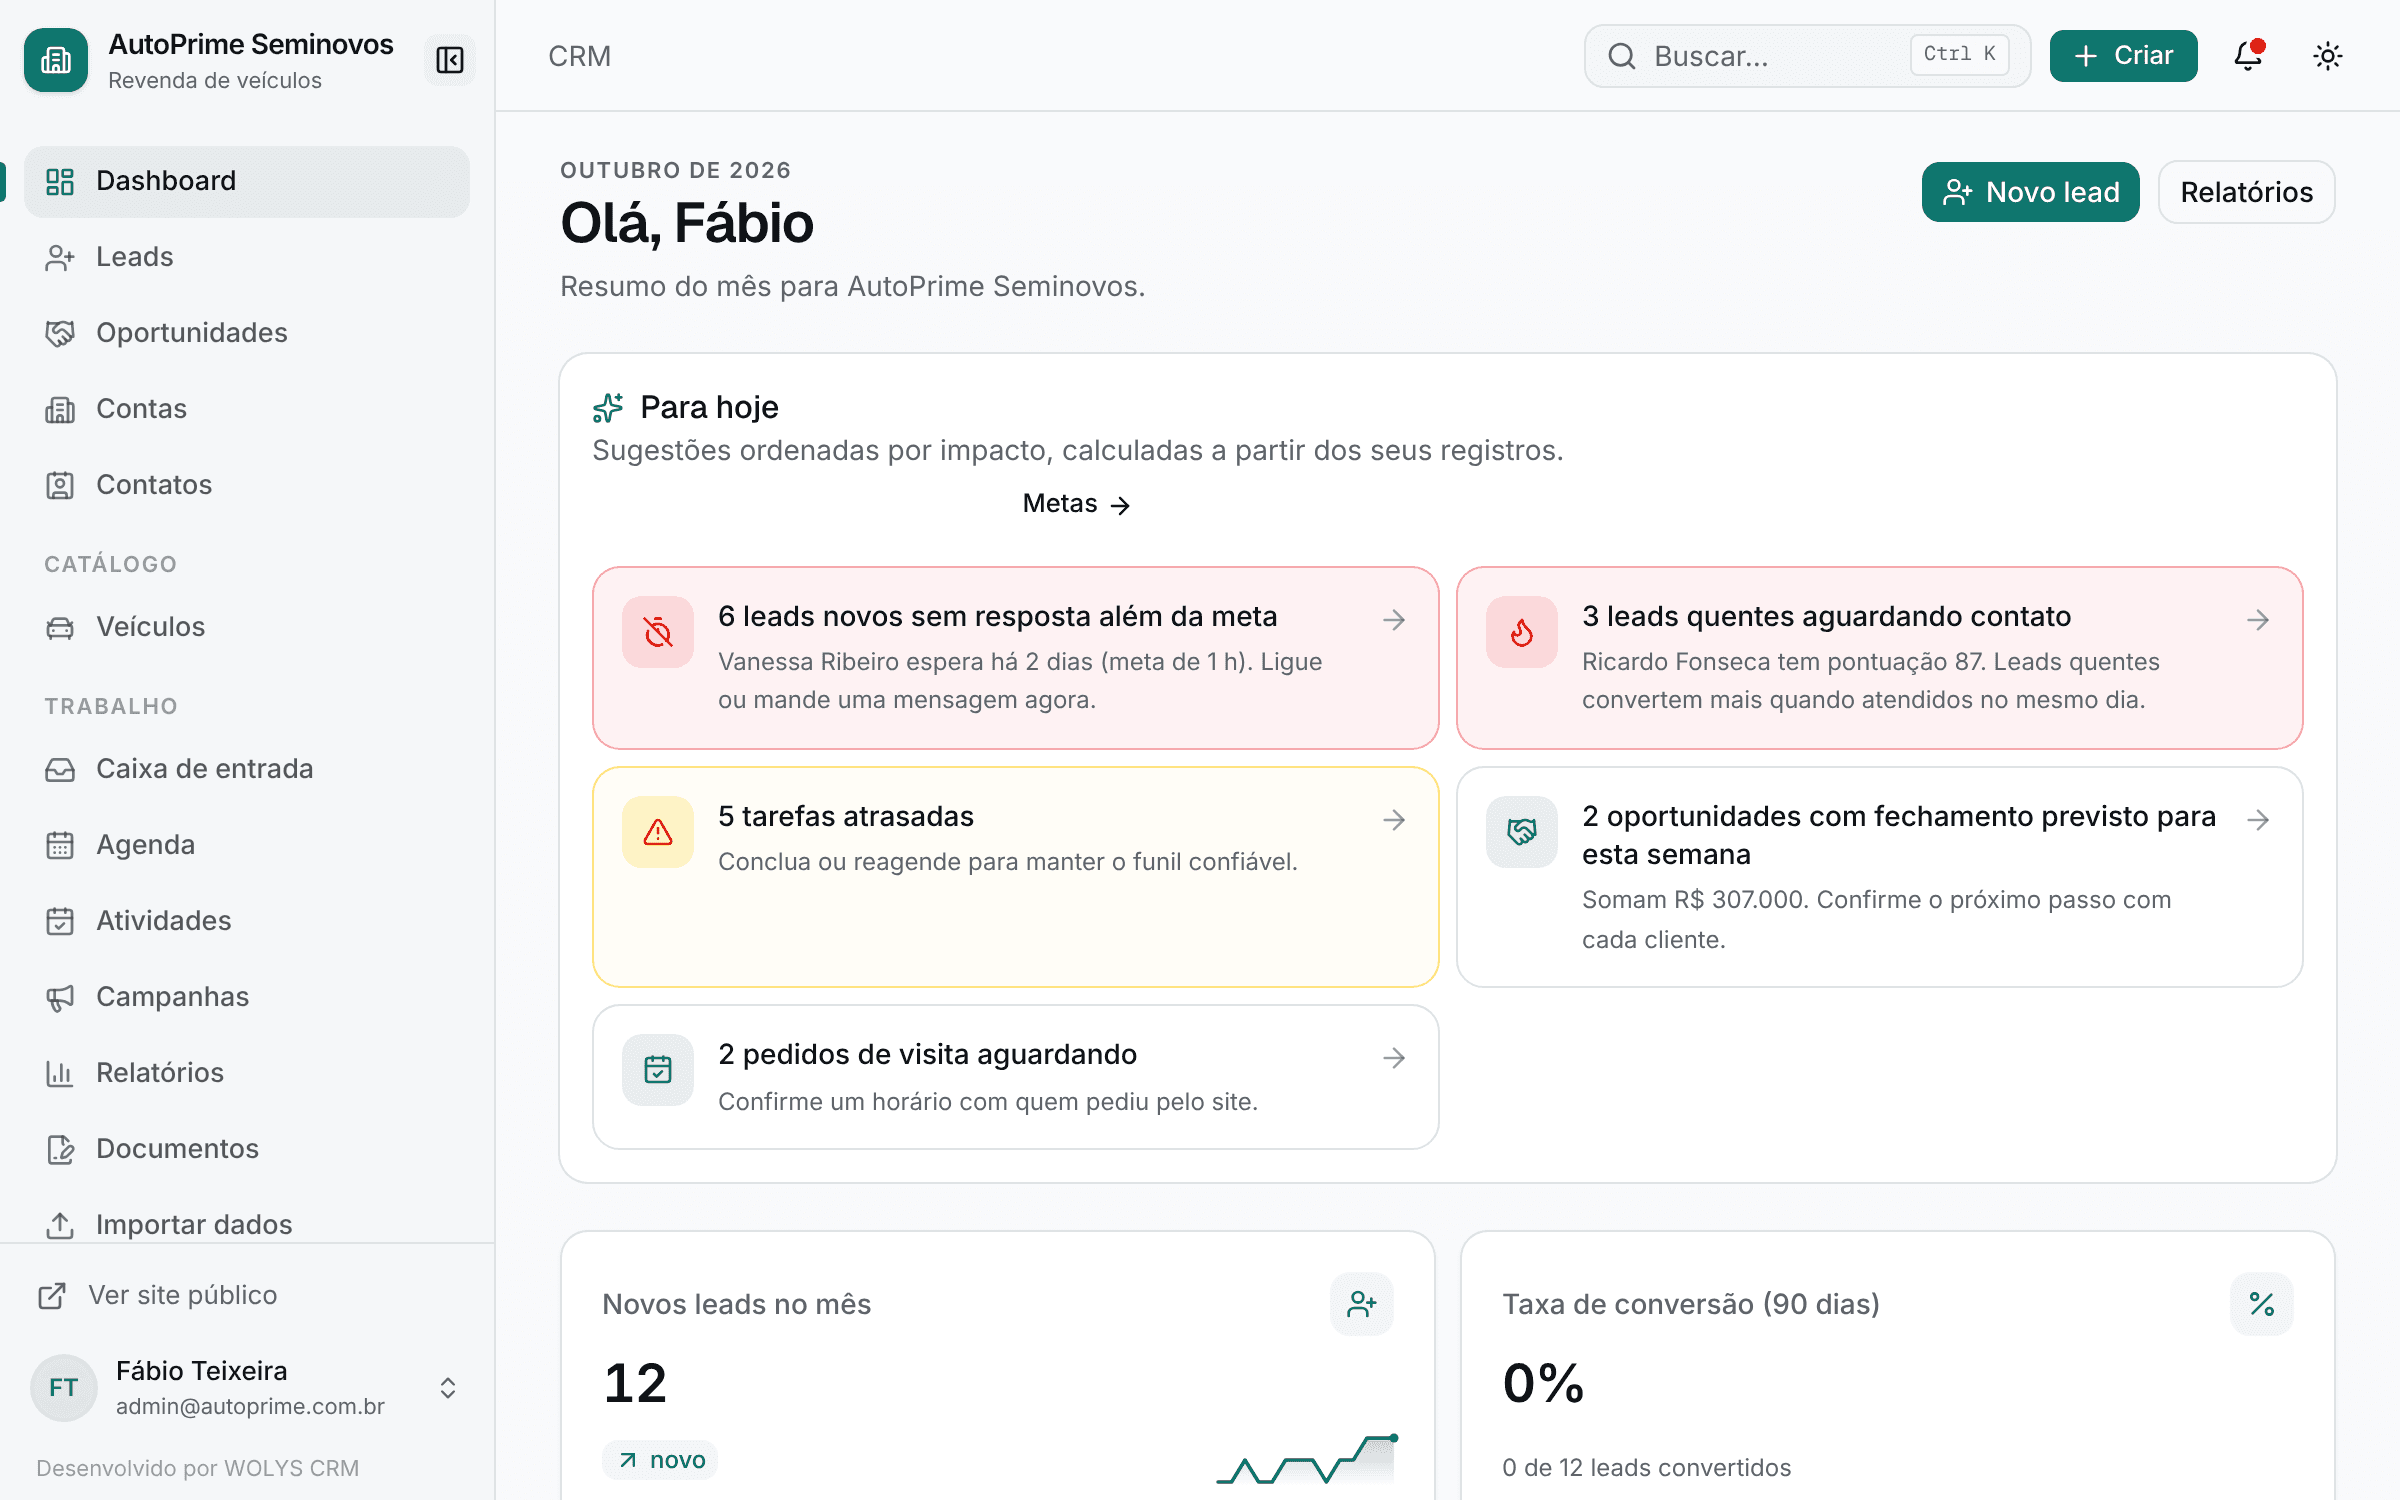
Task: Click the calendar-check icon on pedidos de visita
Action: 658,1070
